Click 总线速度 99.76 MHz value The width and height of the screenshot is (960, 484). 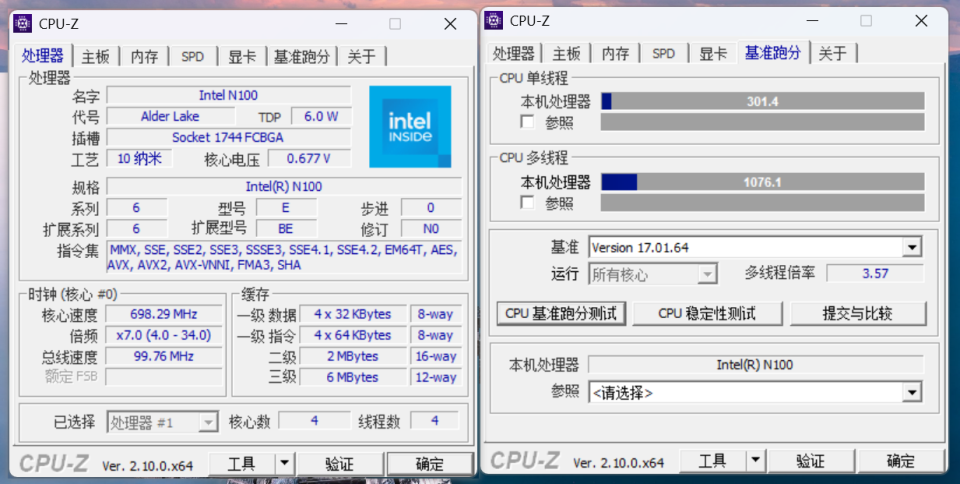pos(163,356)
